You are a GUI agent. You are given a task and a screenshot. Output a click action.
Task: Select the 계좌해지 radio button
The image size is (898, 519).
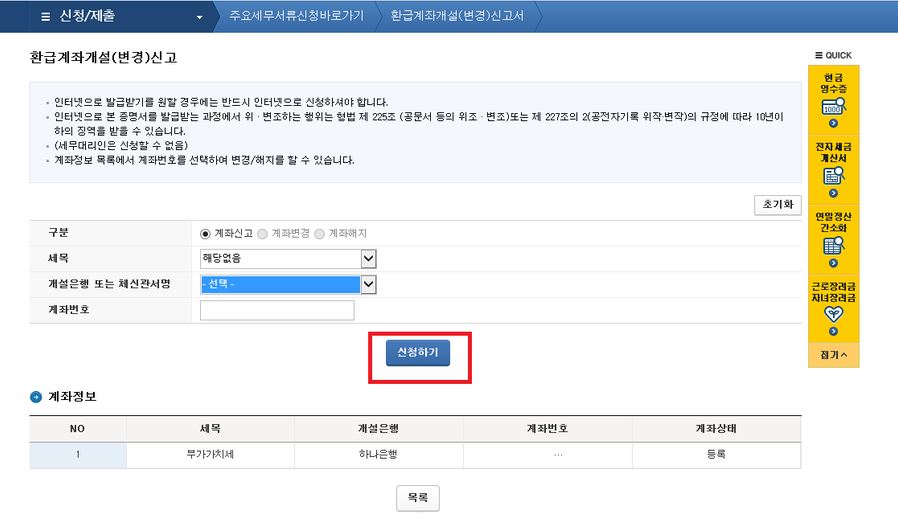(x=320, y=233)
